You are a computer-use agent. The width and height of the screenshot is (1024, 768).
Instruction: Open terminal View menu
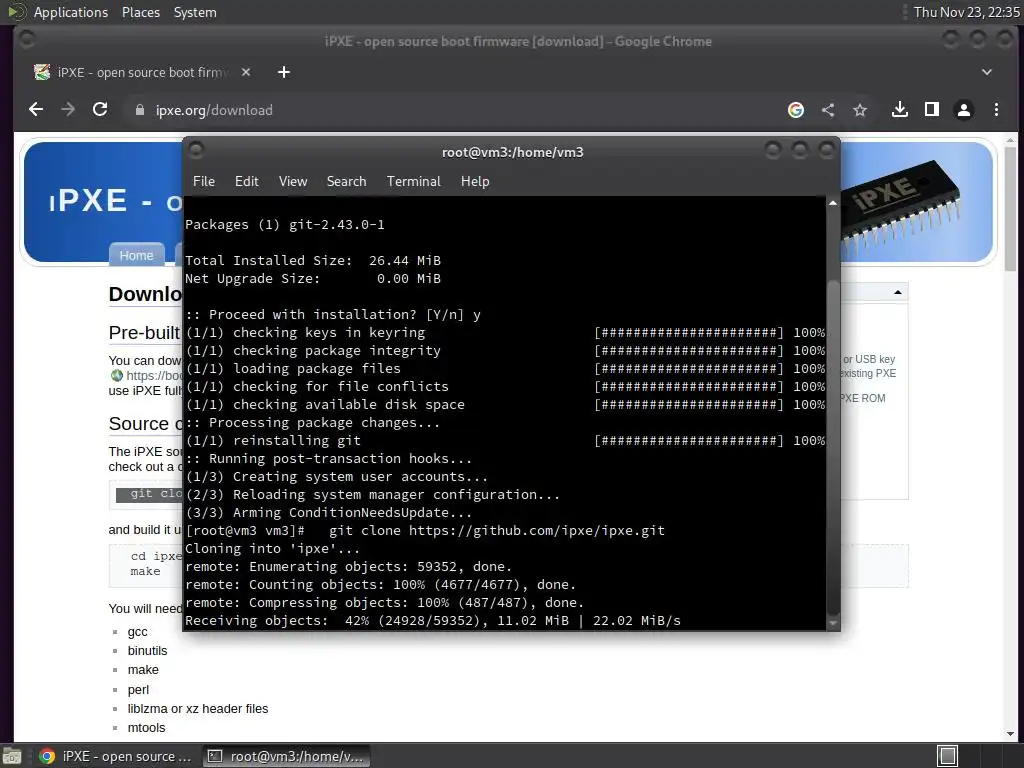pyautogui.click(x=293, y=182)
